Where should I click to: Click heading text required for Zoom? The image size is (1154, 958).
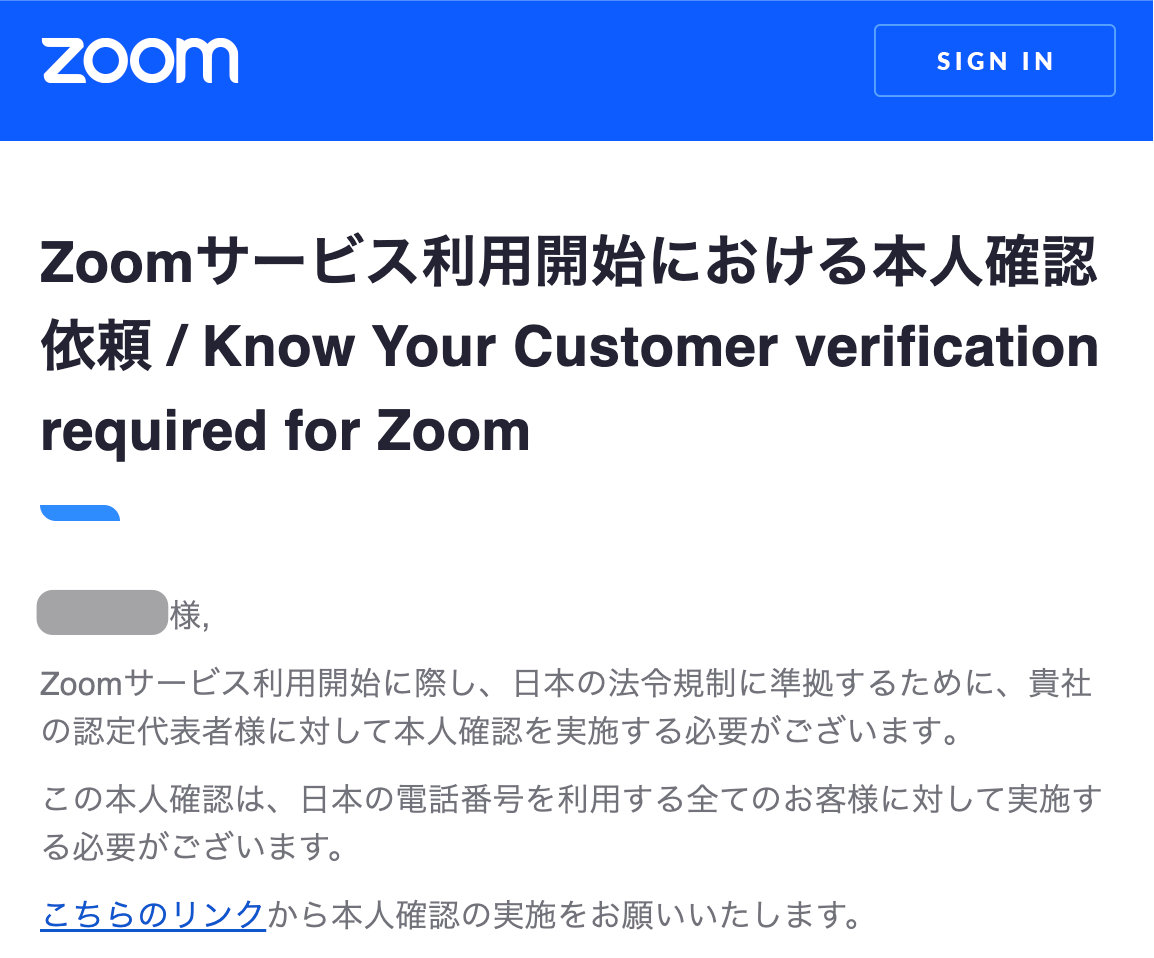tap(286, 430)
